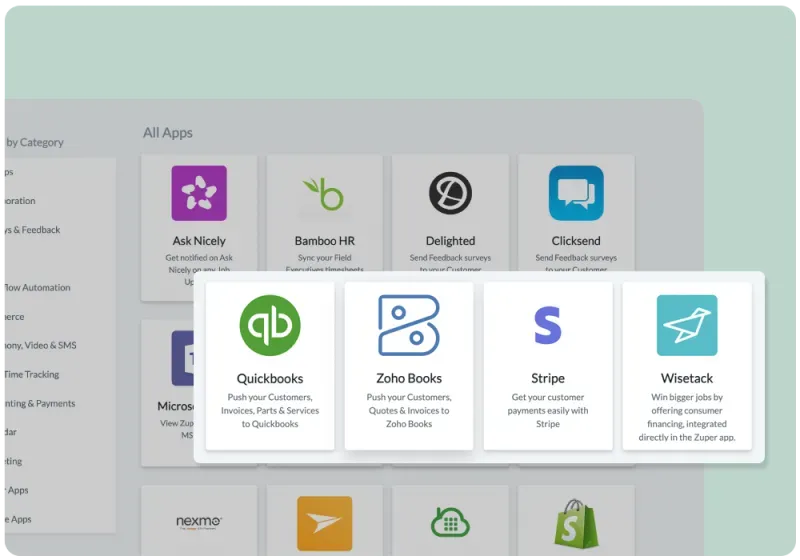Screen dimensions: 800x560
Task: Select the Zoho Books logo icon
Action: tap(409, 325)
